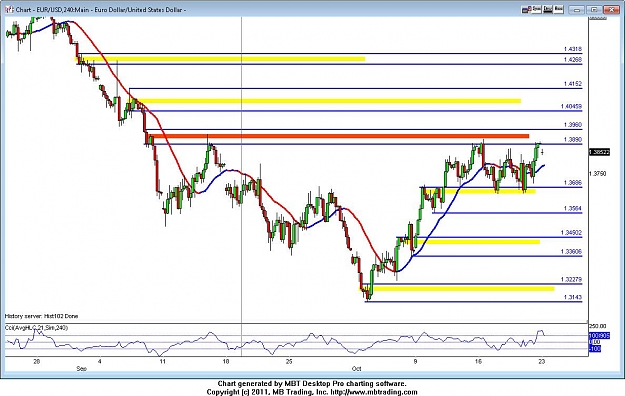Viewport: 625px width, 396px height.
Task: Click the 1.3143 price level label
Action: (x=573, y=297)
